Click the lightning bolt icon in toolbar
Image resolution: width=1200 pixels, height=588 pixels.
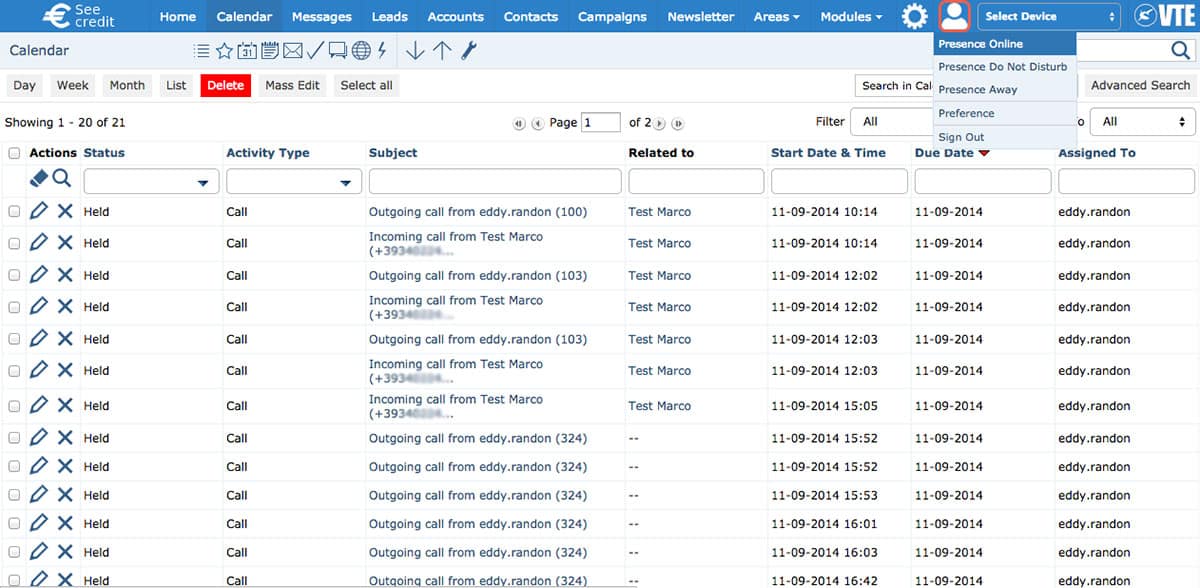click(382, 51)
